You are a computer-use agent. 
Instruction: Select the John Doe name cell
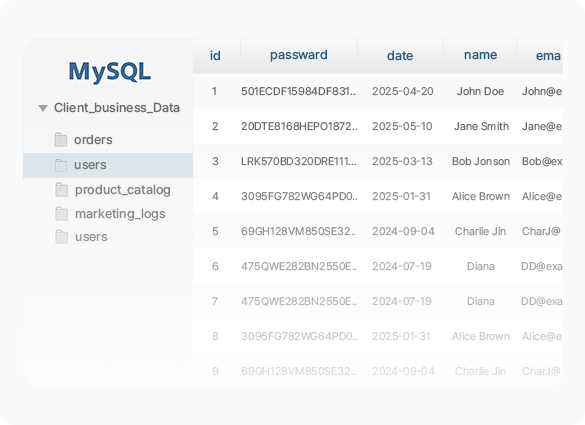pos(481,91)
